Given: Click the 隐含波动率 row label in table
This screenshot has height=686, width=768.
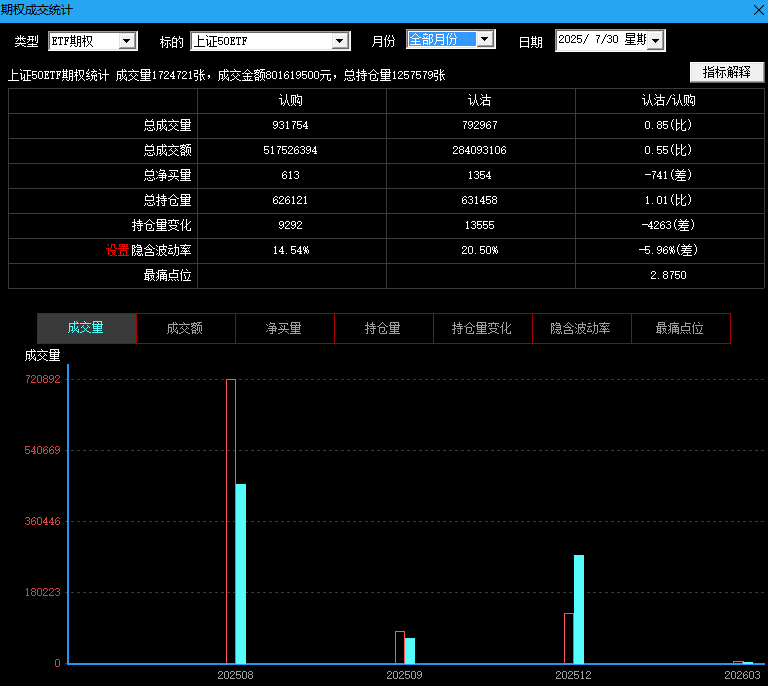Looking at the screenshot, I should (x=161, y=251).
